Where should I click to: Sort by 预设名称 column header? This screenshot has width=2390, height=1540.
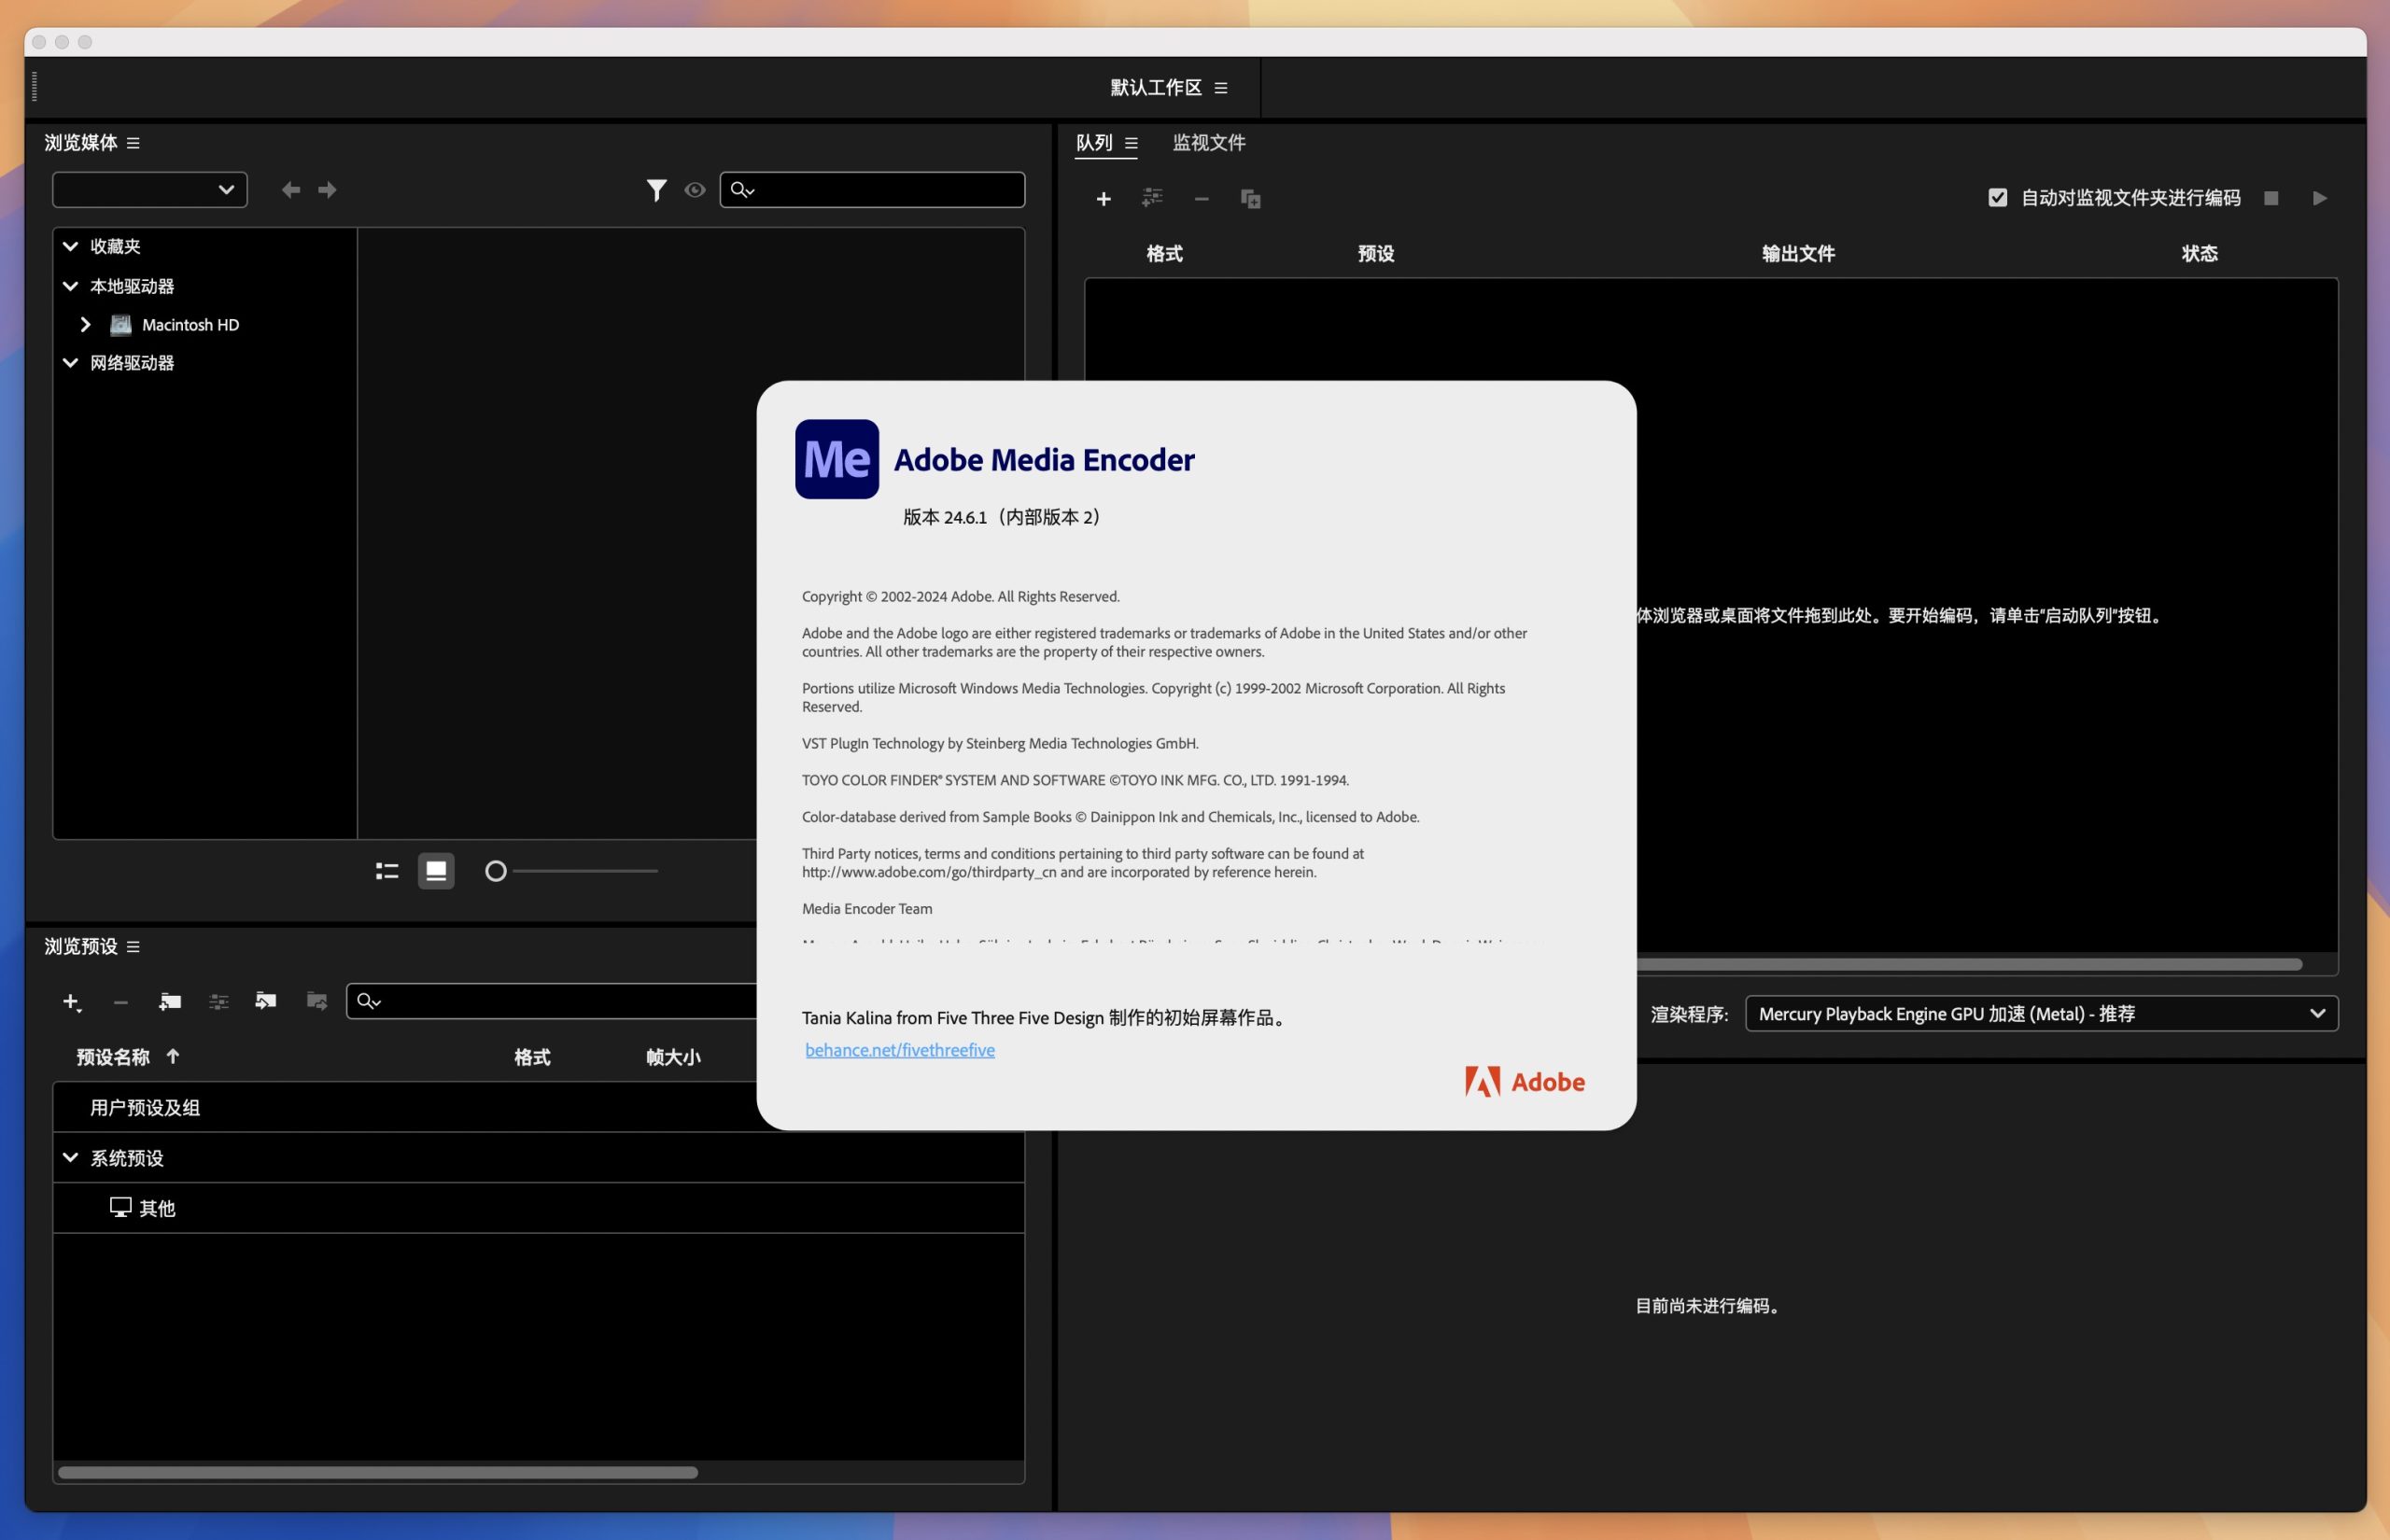click(x=113, y=1057)
